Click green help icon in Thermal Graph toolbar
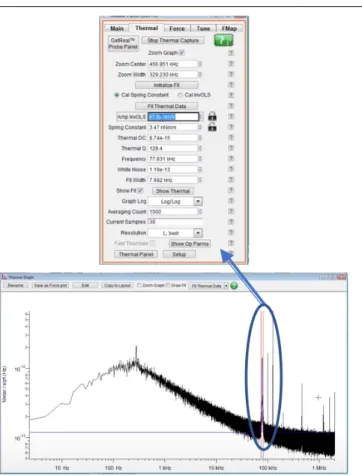362x476 pixels. point(234,286)
